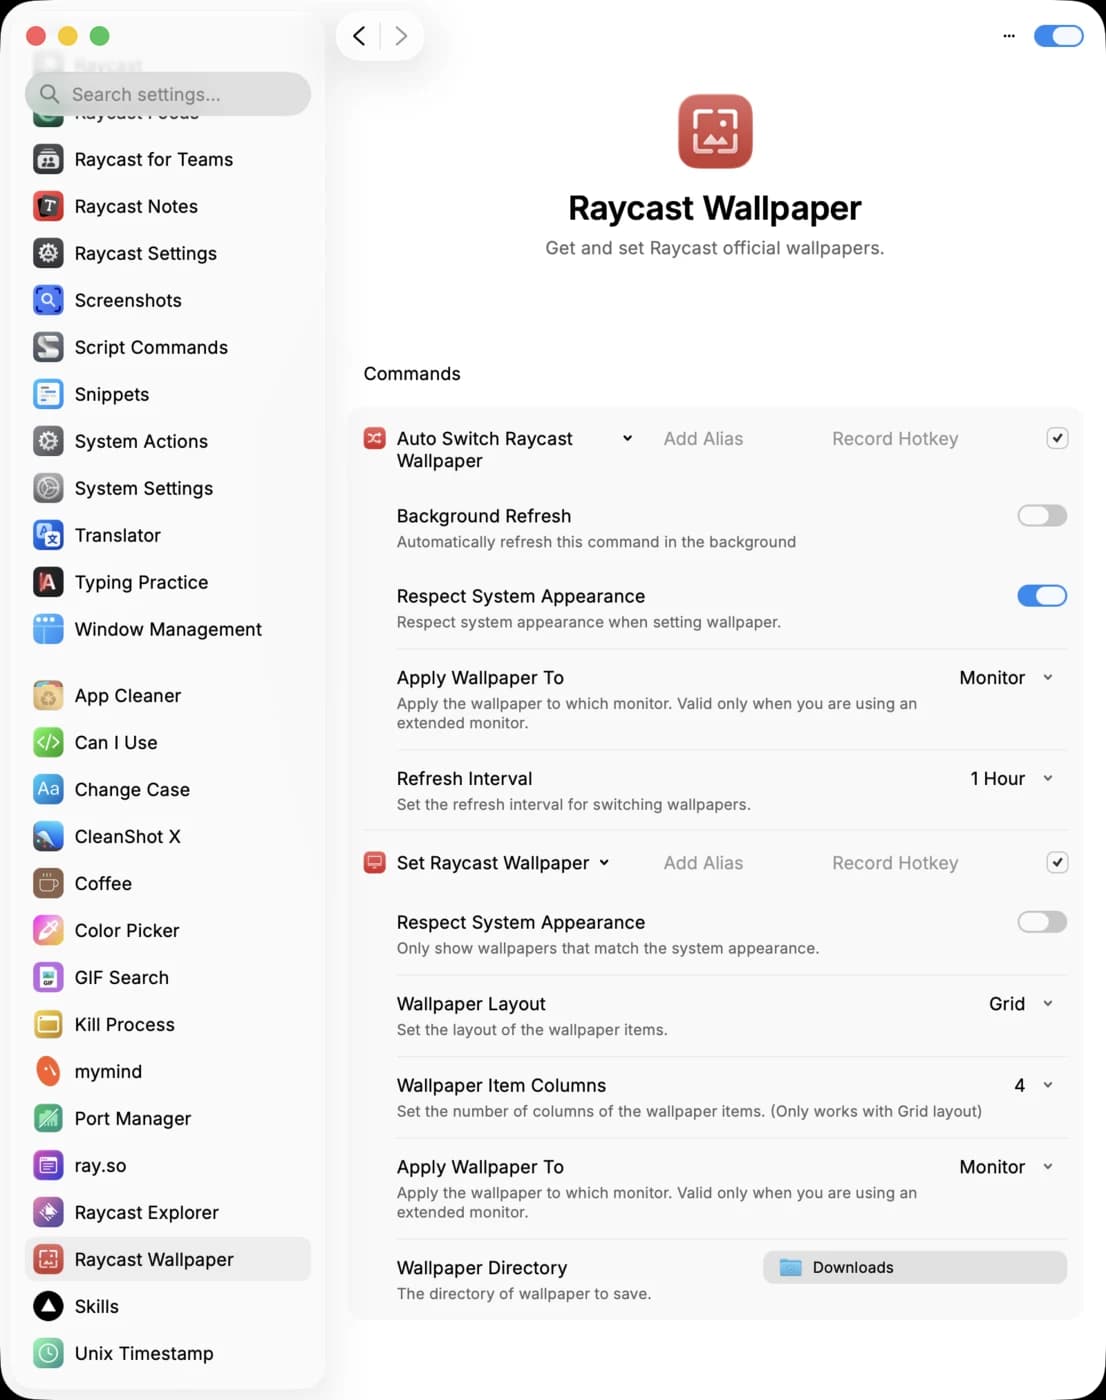Open the Wallpaper Item Columns dropdown
The image size is (1106, 1400).
[1034, 1085]
